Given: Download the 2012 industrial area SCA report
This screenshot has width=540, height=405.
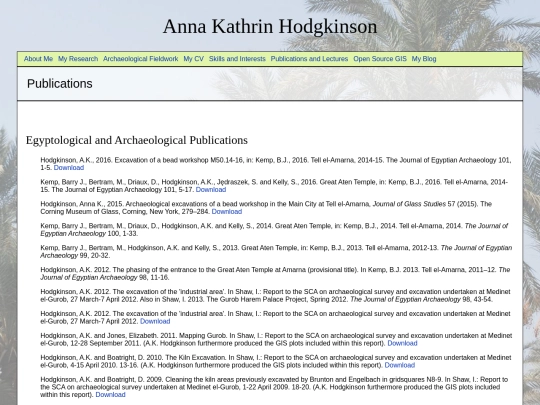Looking at the screenshot, I should coord(155,321).
